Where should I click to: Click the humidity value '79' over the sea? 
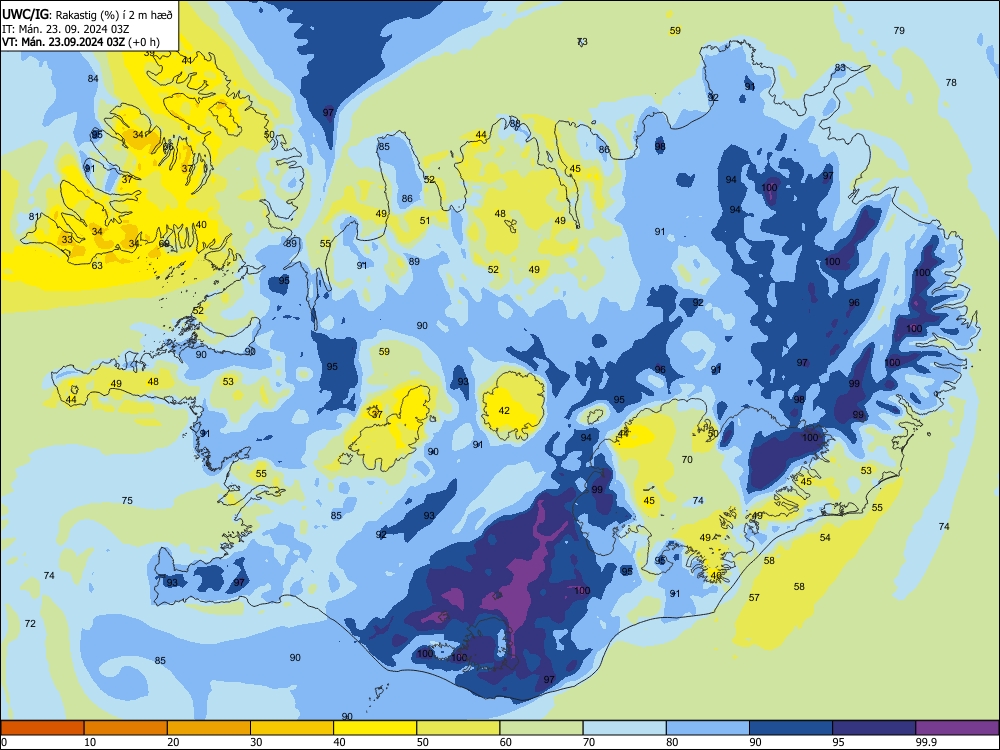[899, 31]
